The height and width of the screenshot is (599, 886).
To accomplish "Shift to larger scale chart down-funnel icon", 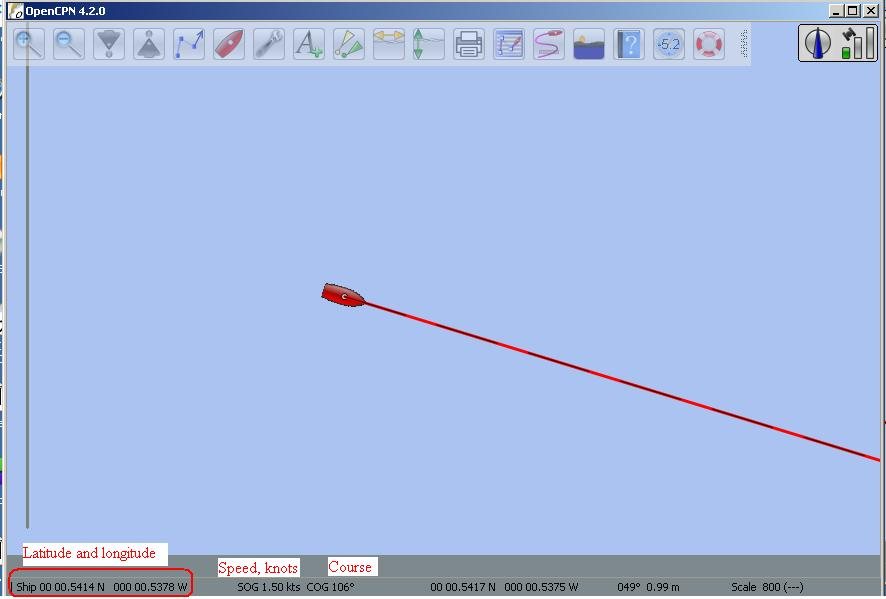I will (x=109, y=44).
